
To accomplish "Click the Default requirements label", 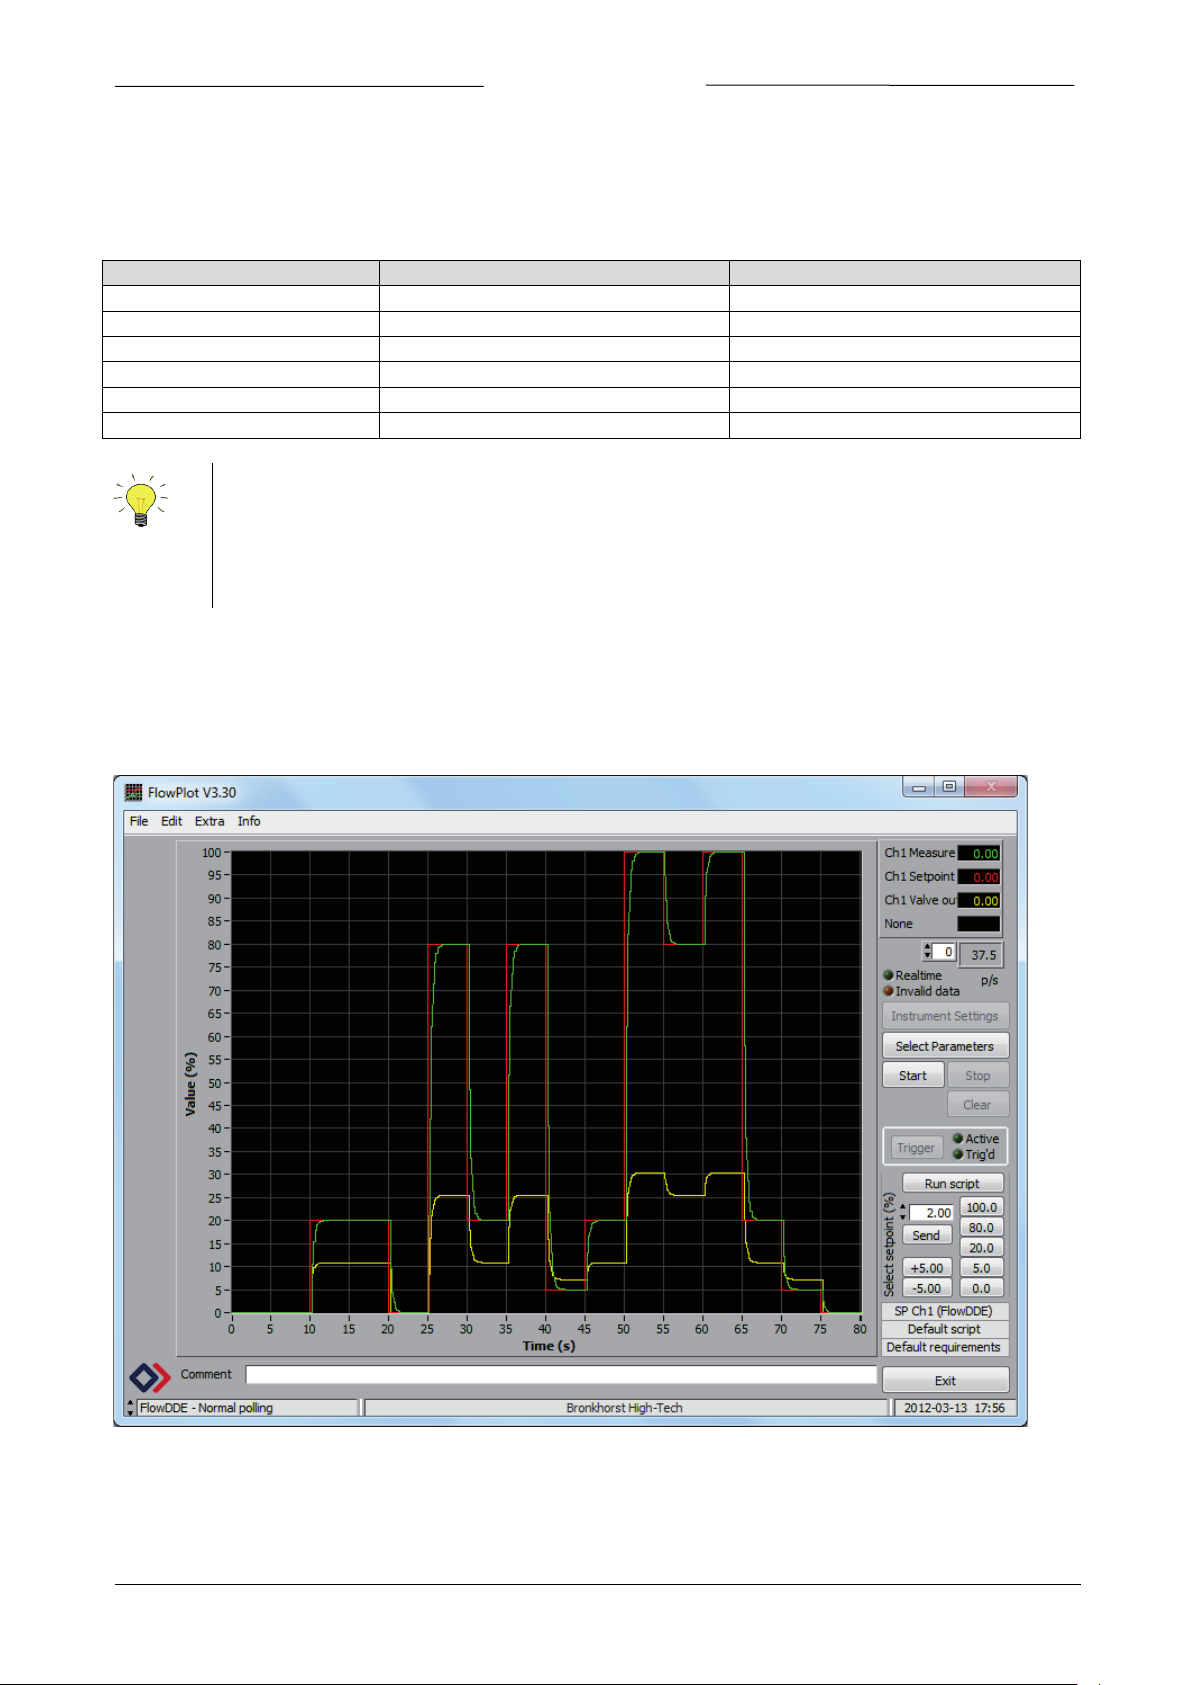I will [944, 1347].
